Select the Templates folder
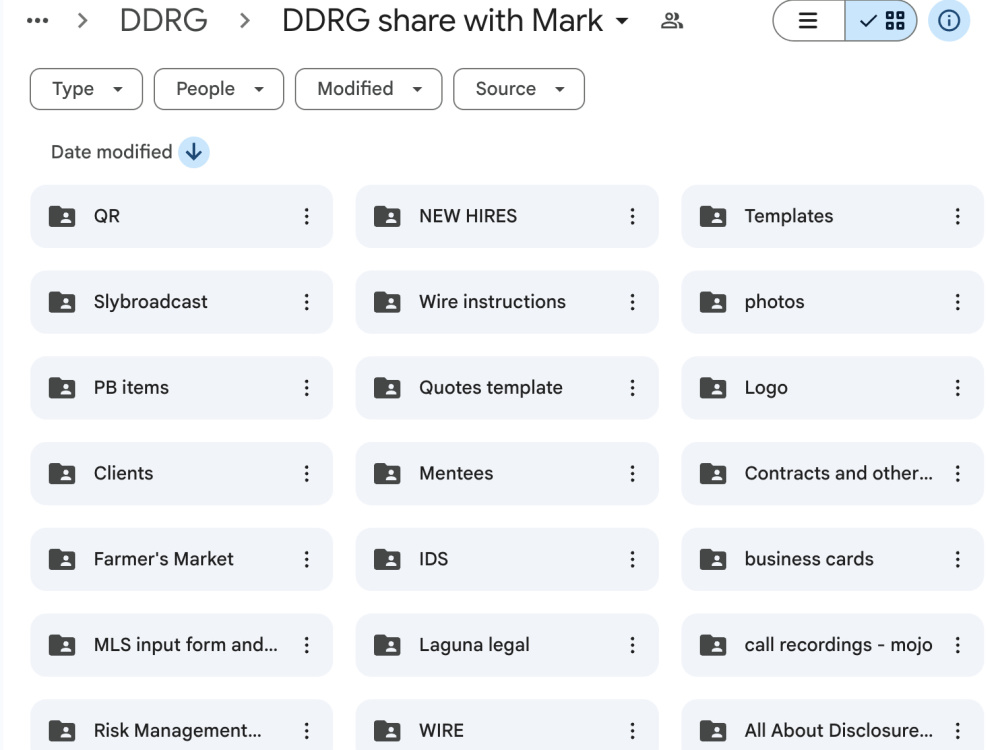1000x750 pixels. [x=832, y=216]
